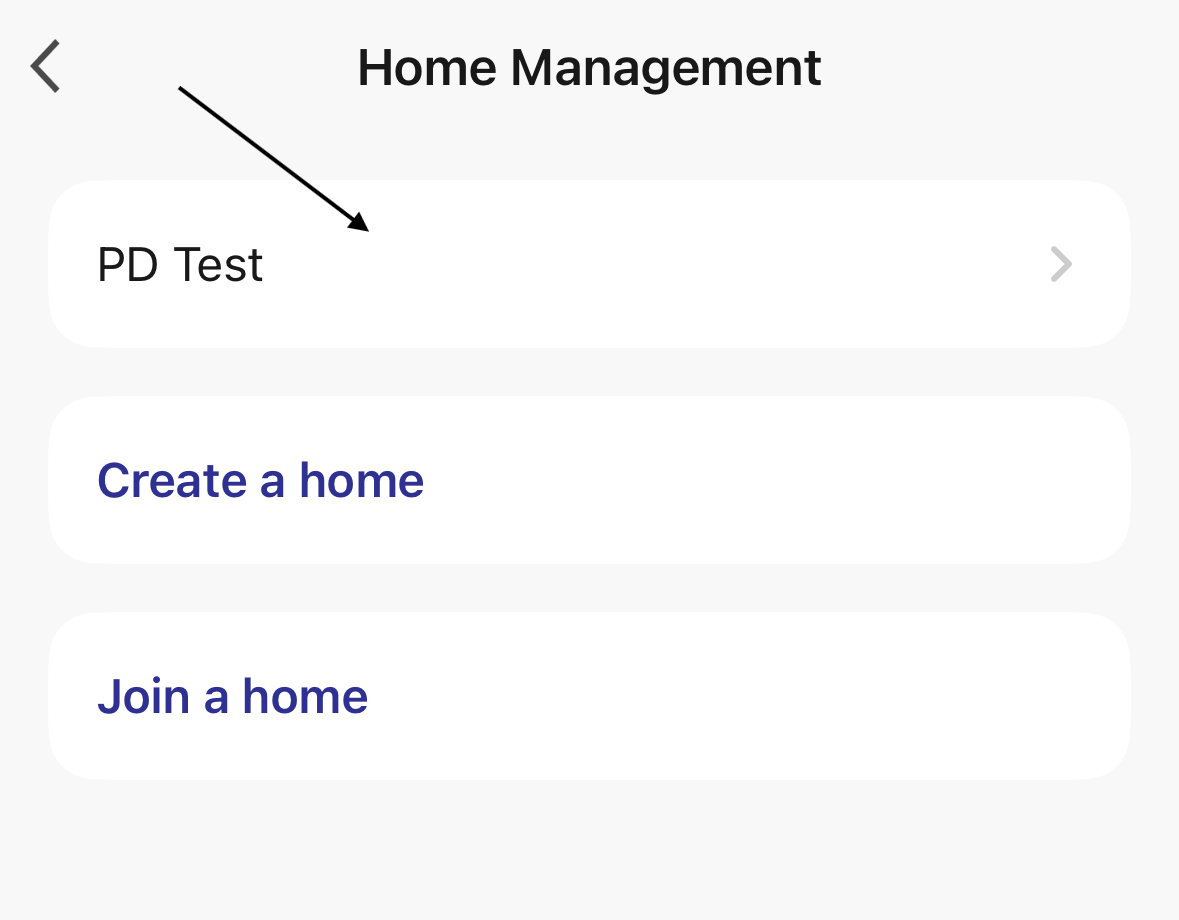The image size is (1179, 920).
Task: Tap the back arrow icon
Action: 46,67
